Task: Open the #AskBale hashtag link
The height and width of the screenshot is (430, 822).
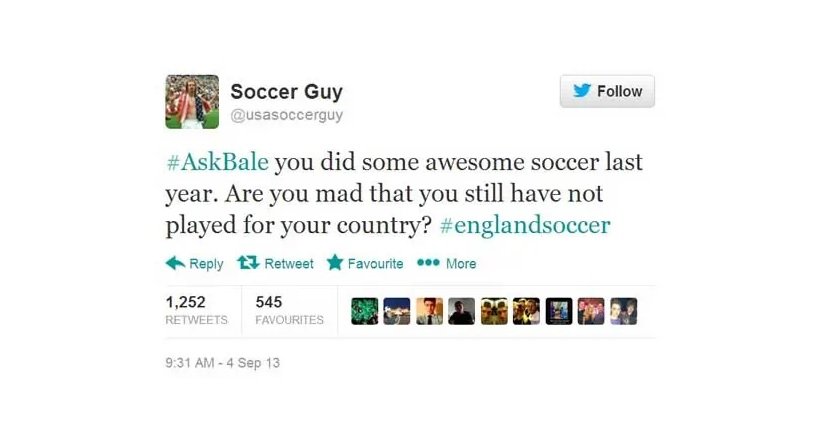Action: tap(218, 162)
